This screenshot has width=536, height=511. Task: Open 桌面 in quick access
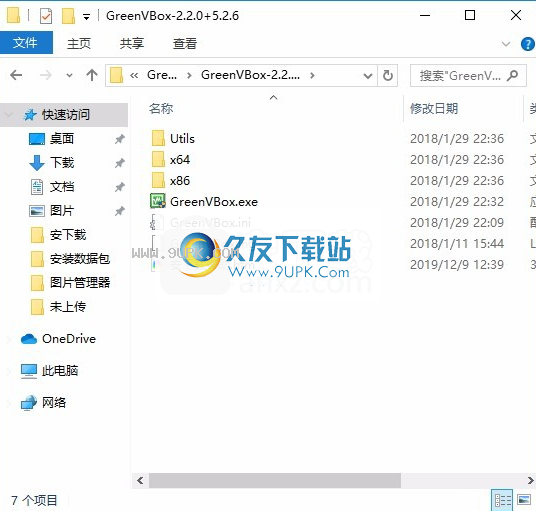[62, 139]
